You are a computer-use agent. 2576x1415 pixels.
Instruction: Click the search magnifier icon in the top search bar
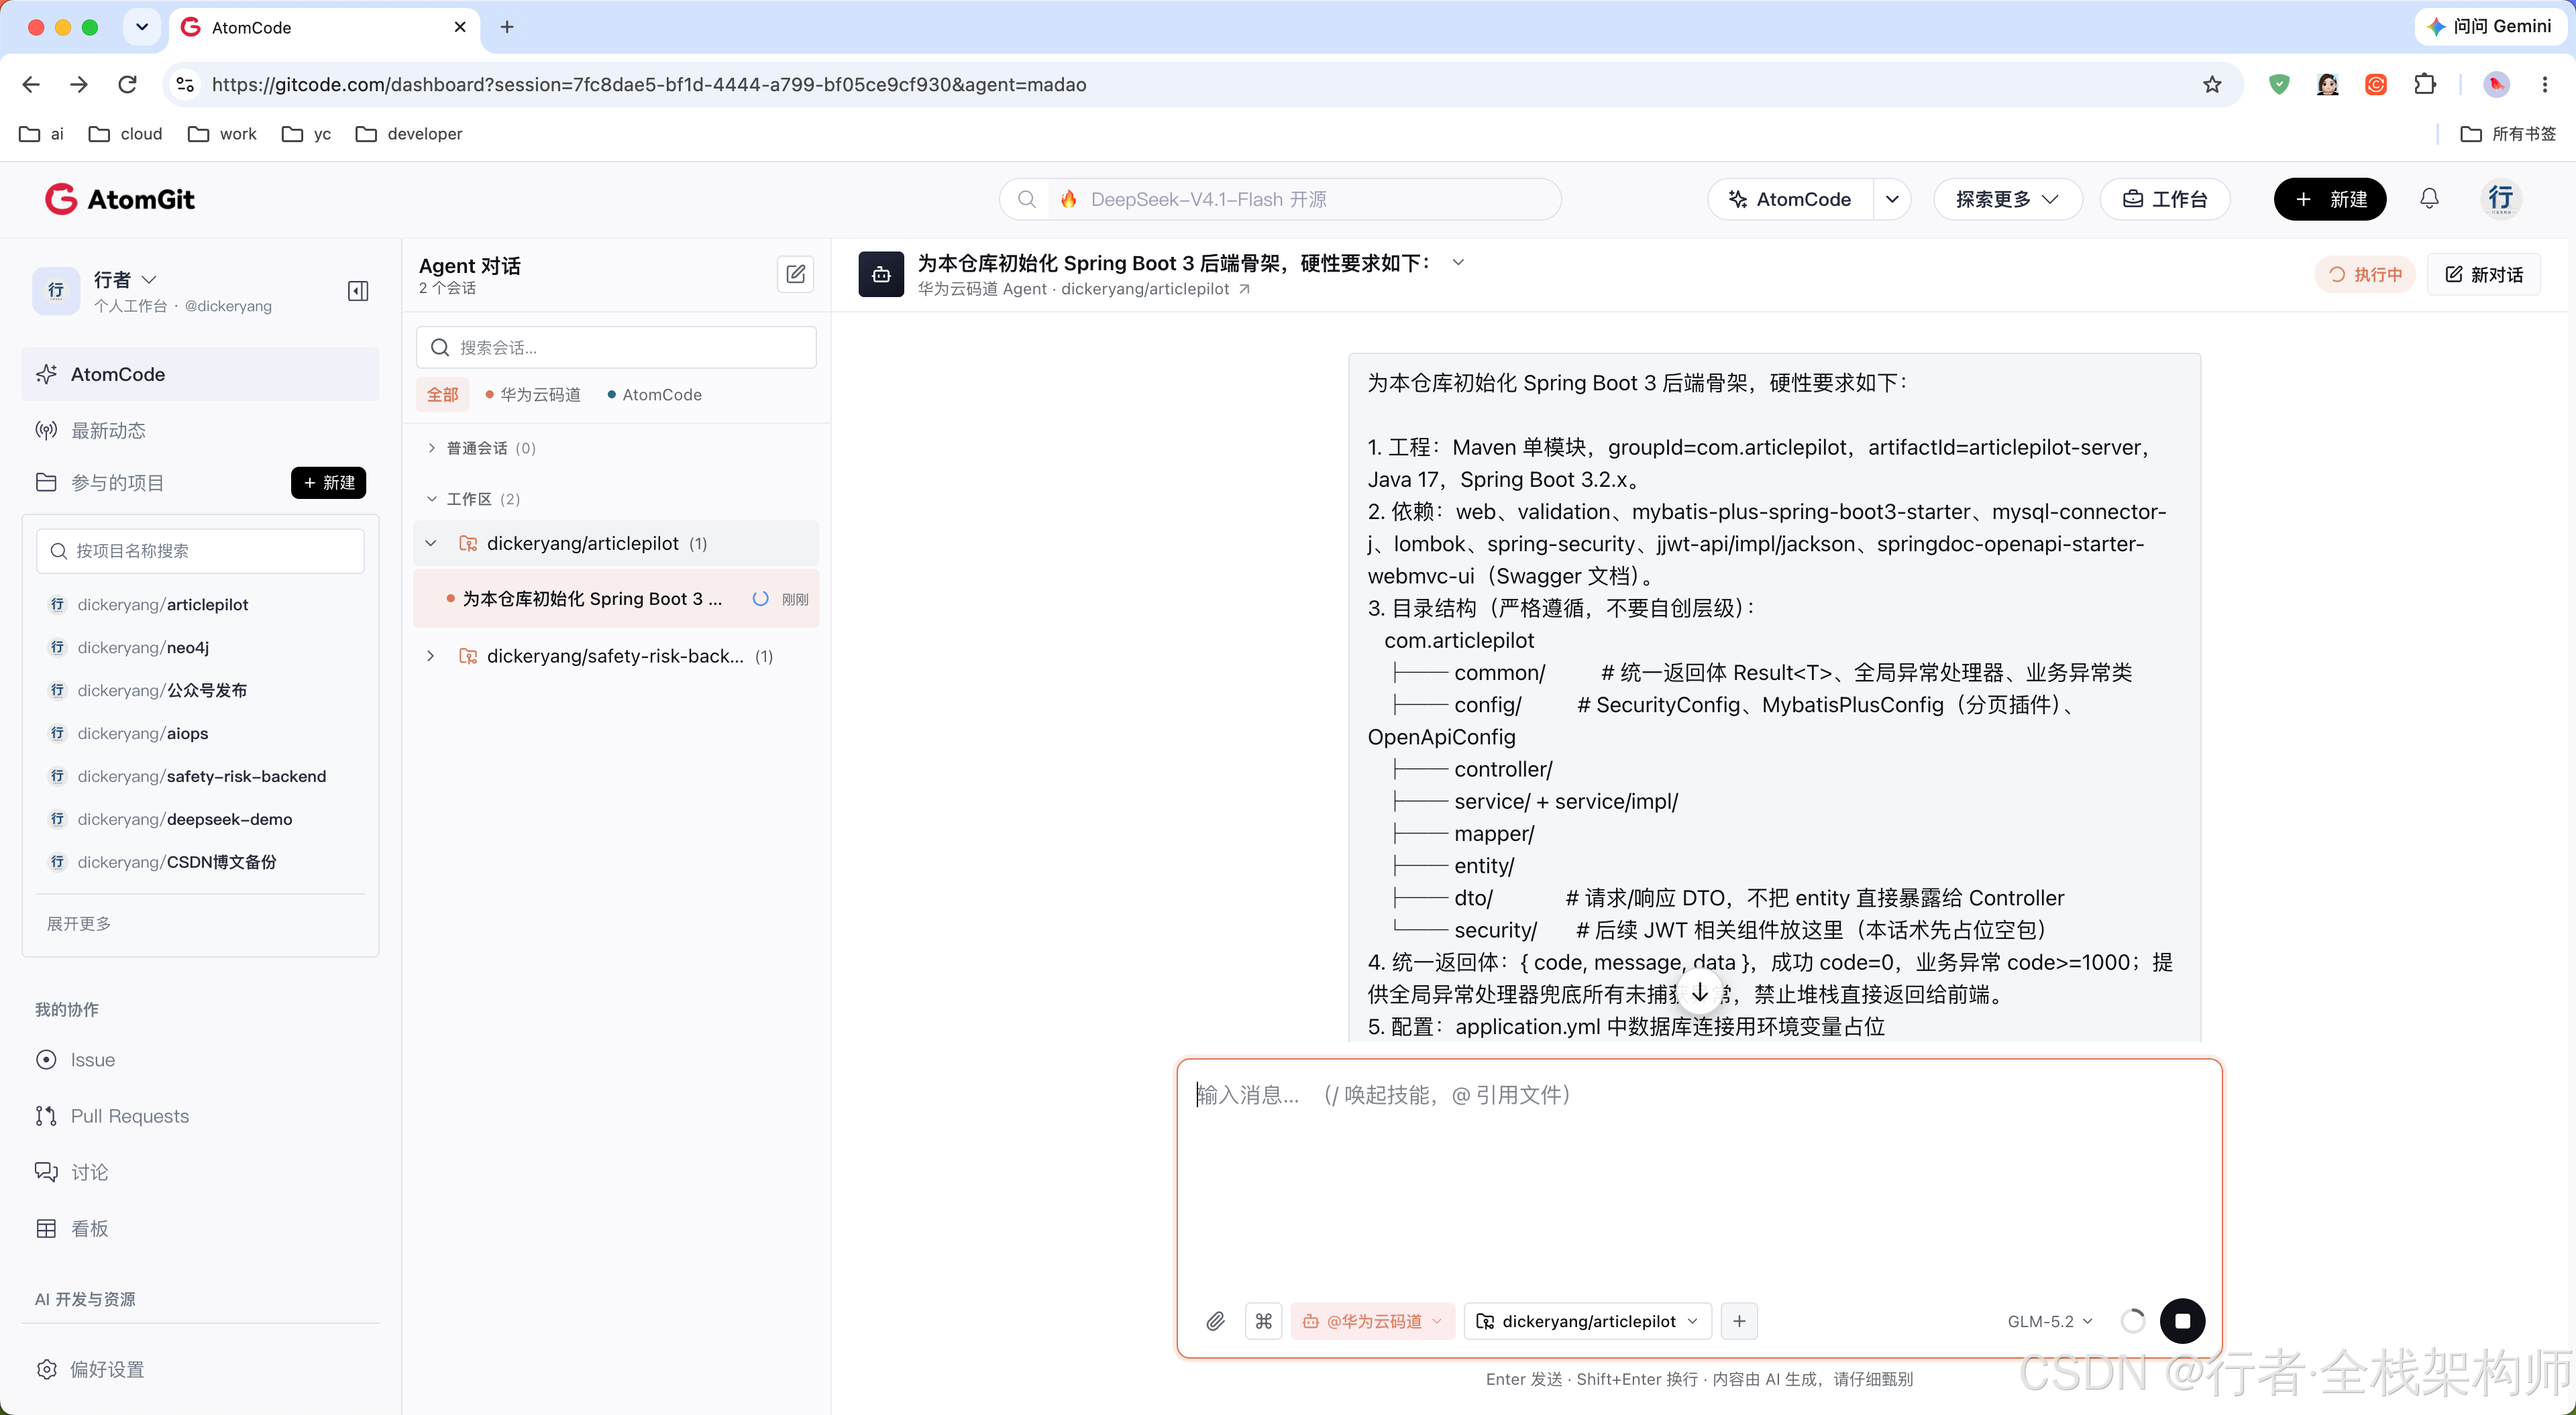pos(1027,199)
